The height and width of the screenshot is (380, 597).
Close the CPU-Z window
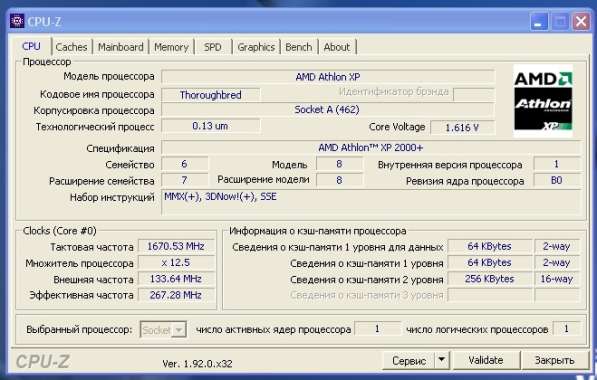click(581, 22)
